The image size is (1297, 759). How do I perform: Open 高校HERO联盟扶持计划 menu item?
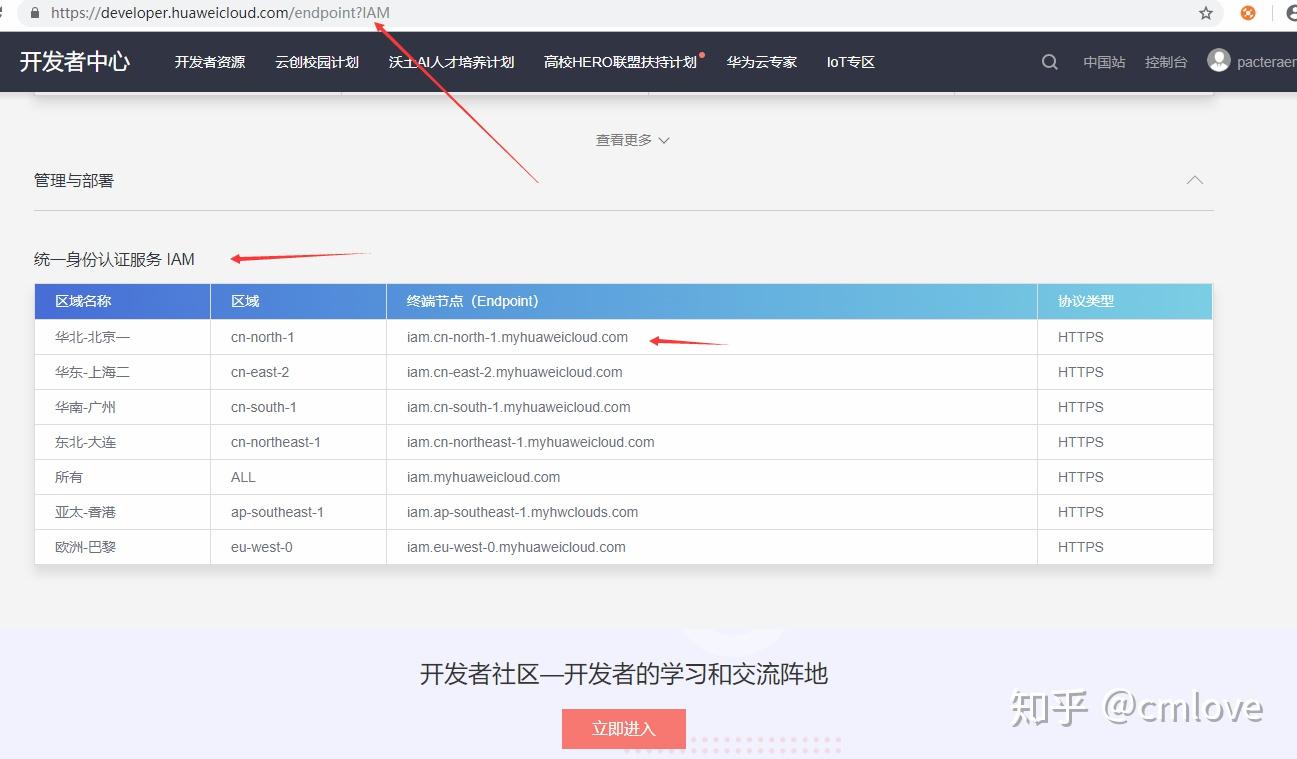click(x=620, y=62)
